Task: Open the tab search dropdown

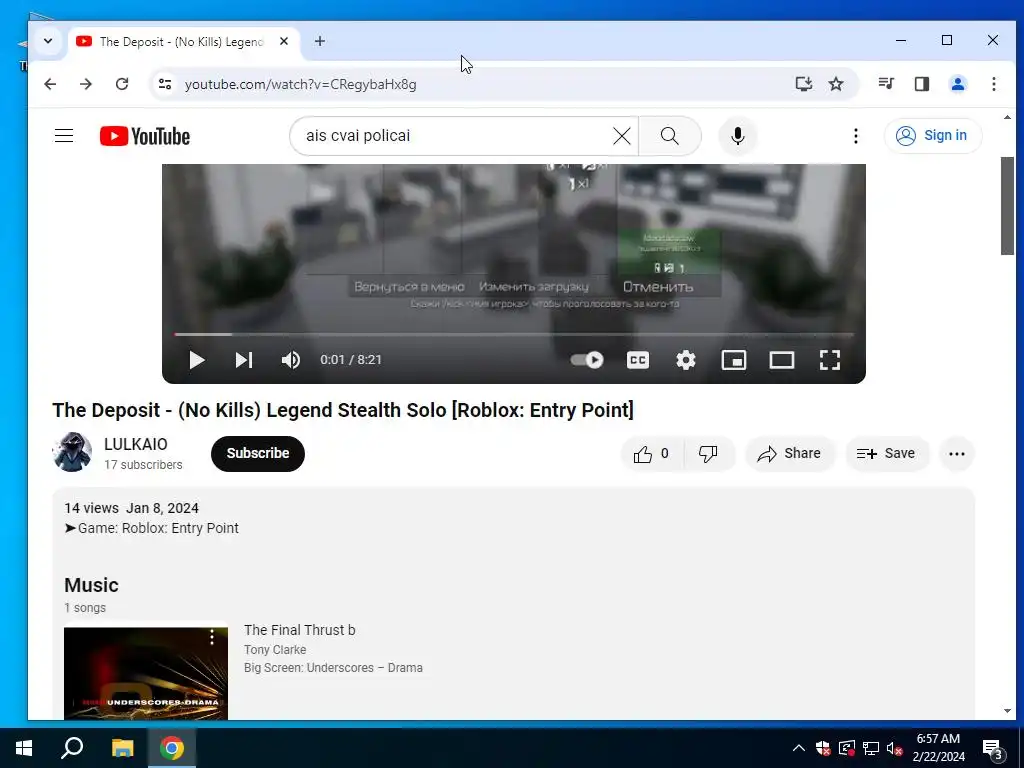Action: tap(48, 41)
